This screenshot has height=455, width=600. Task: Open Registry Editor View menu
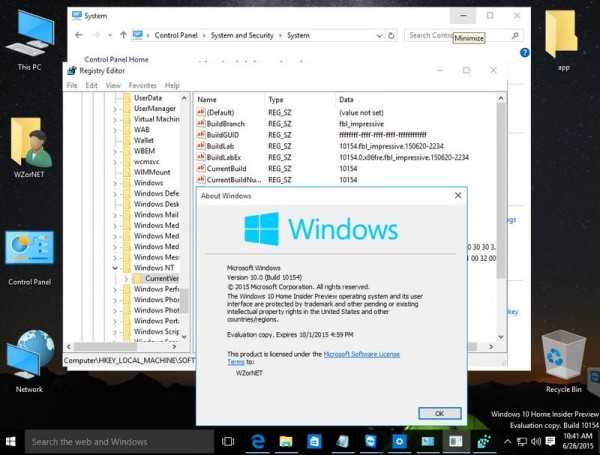click(x=113, y=85)
